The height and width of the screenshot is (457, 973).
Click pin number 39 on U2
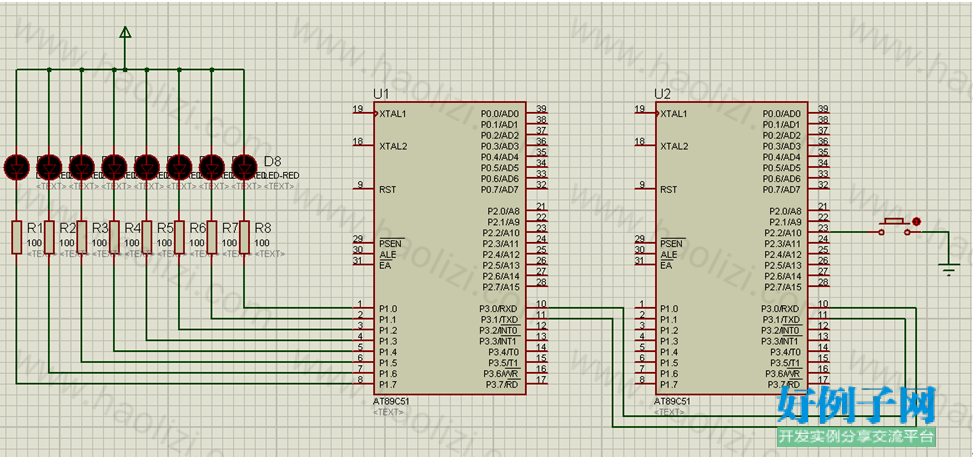point(823,109)
